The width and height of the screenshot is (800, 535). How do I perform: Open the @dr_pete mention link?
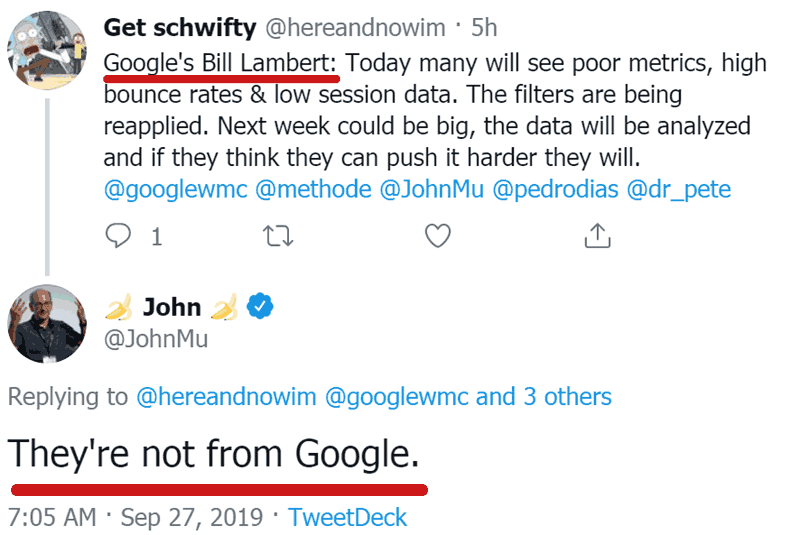tap(680, 190)
